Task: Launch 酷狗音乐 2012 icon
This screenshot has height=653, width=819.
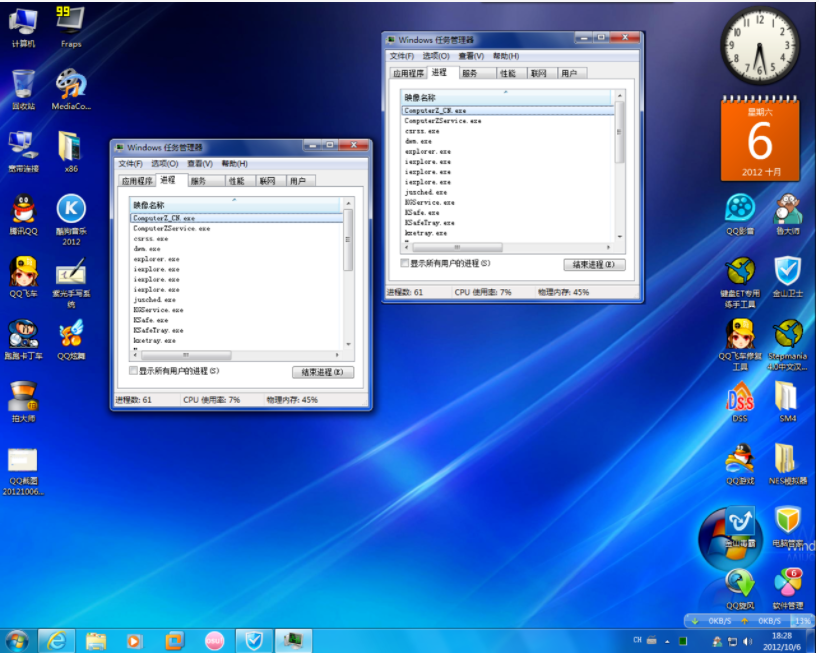Action: (71, 219)
